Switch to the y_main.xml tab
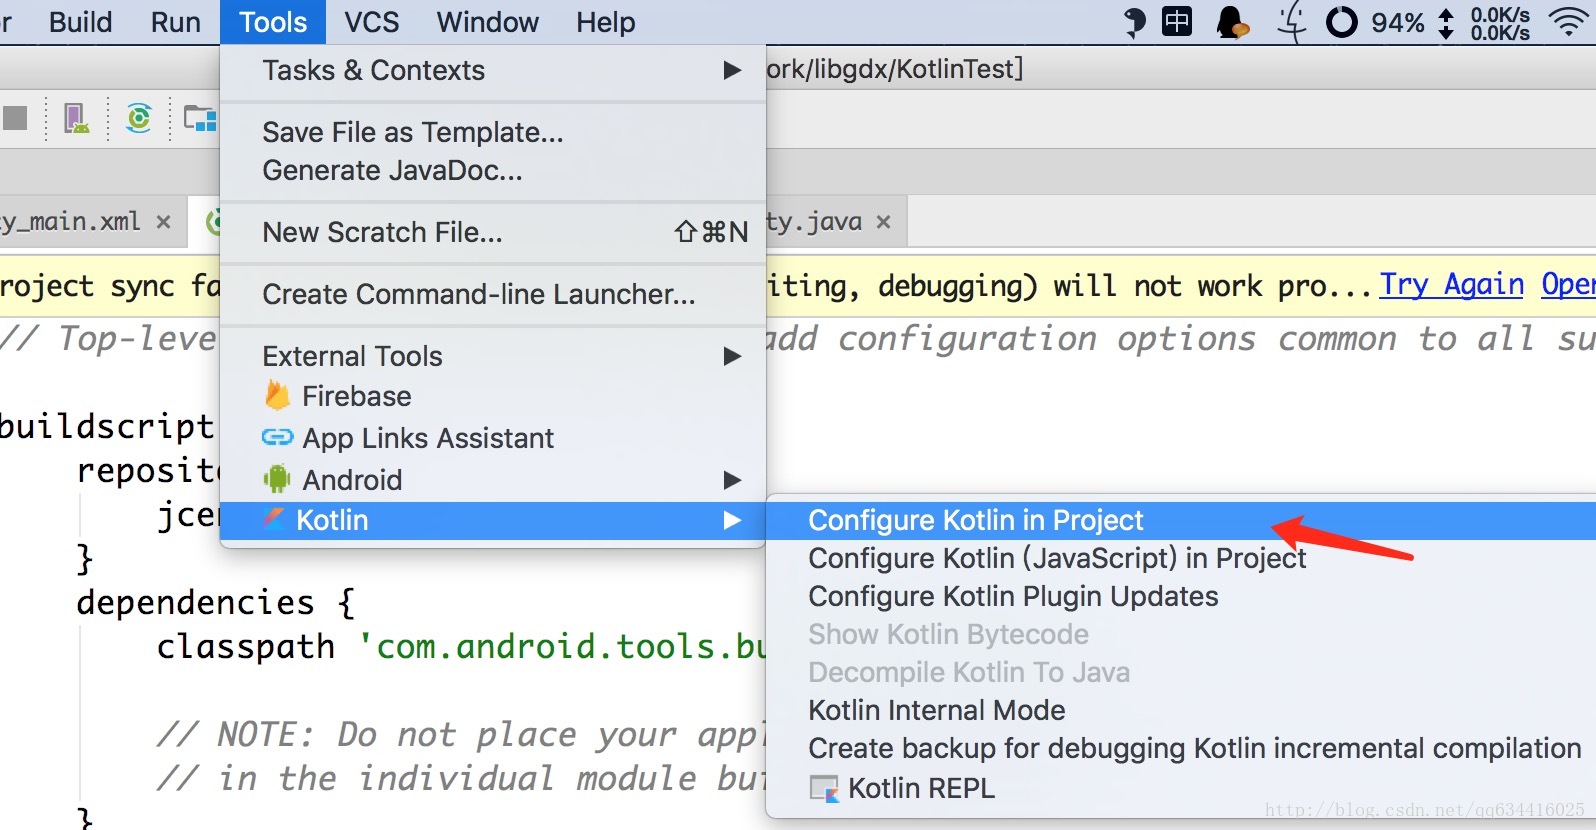Image resolution: width=1596 pixels, height=830 pixels. [71, 222]
